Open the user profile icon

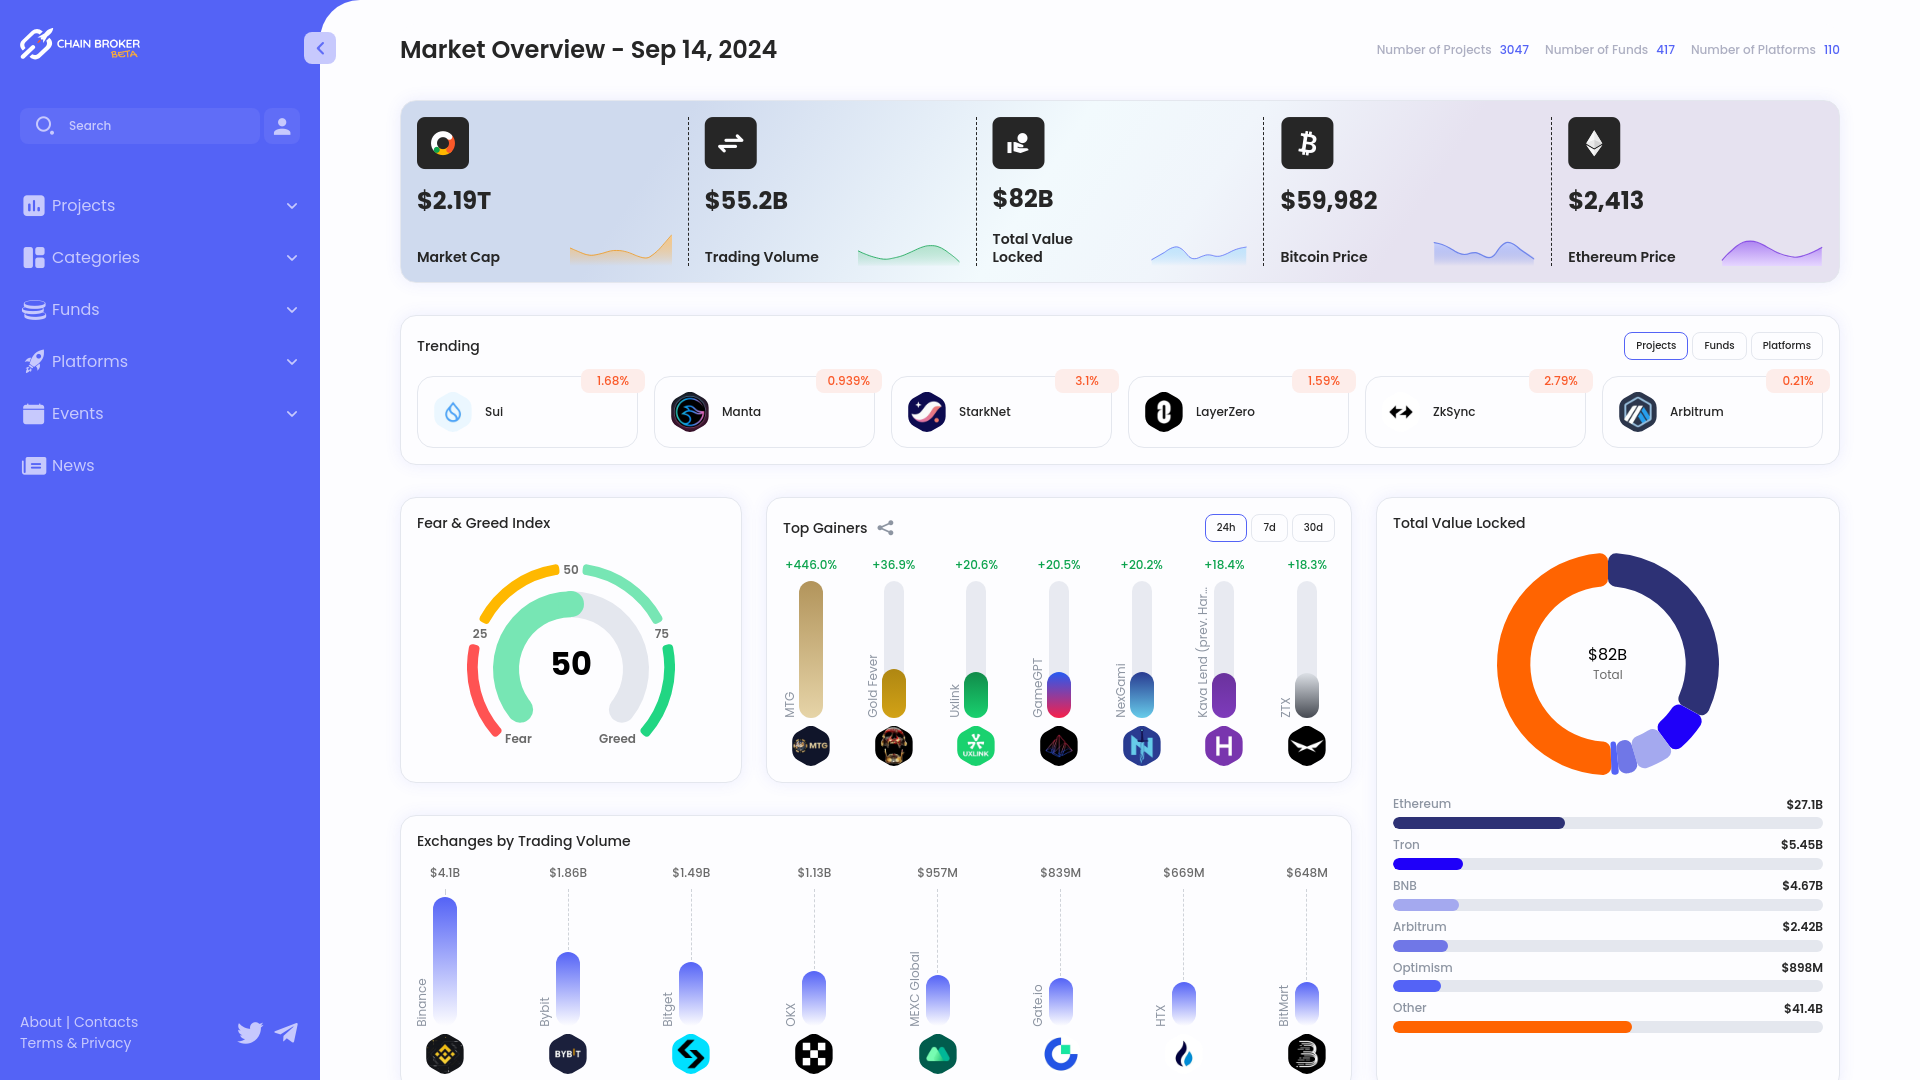pyautogui.click(x=282, y=126)
